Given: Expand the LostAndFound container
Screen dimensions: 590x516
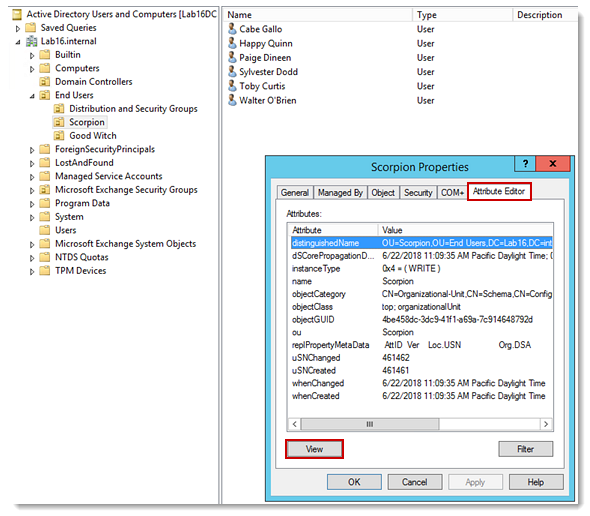Looking at the screenshot, I should tap(32, 164).
